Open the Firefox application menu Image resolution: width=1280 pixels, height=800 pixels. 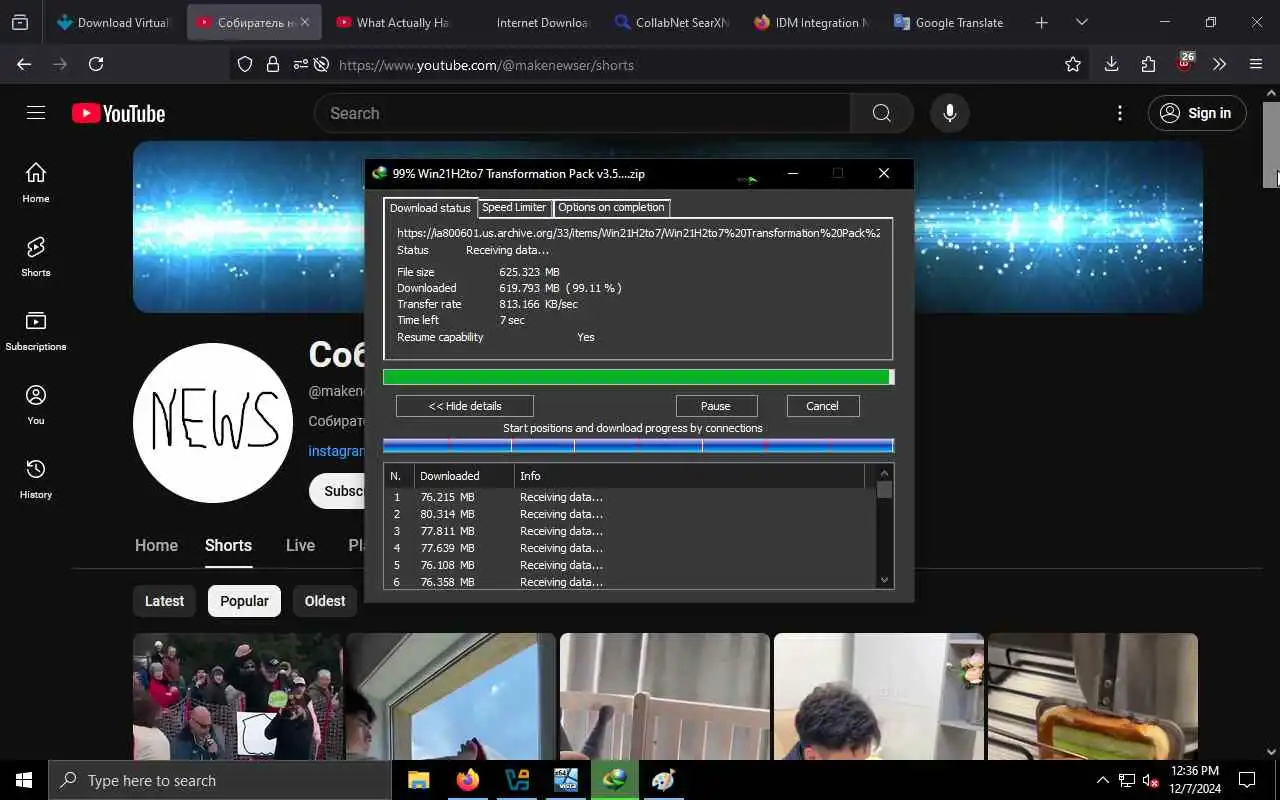pyautogui.click(x=1256, y=64)
